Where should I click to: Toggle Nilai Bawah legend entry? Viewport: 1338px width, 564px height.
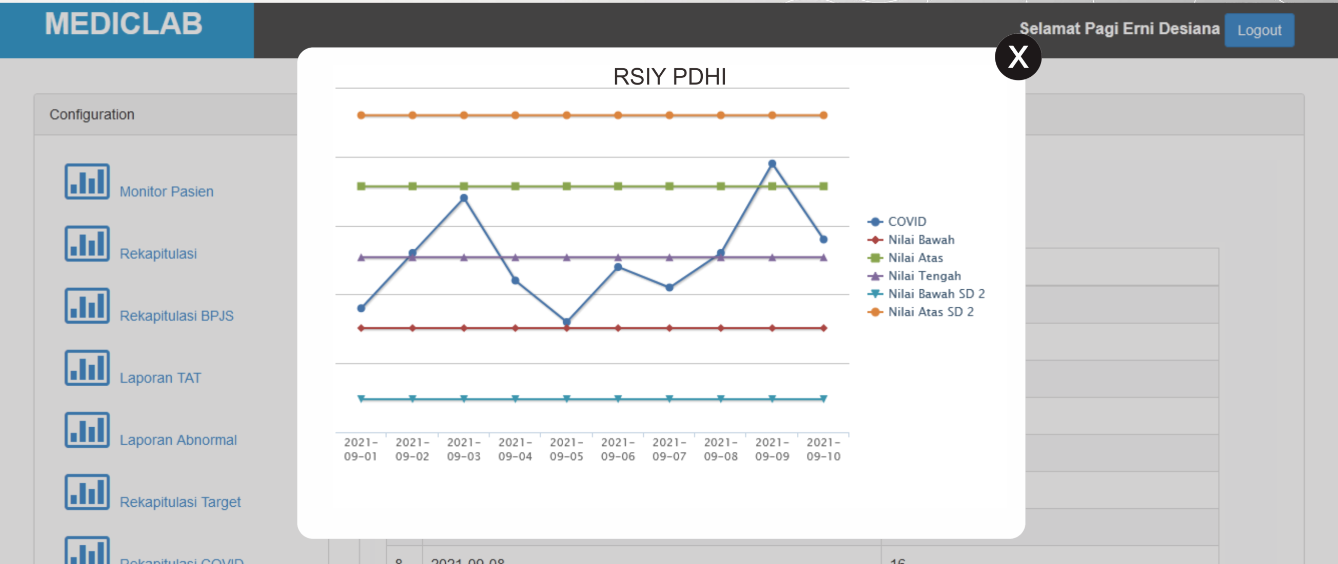click(920, 240)
